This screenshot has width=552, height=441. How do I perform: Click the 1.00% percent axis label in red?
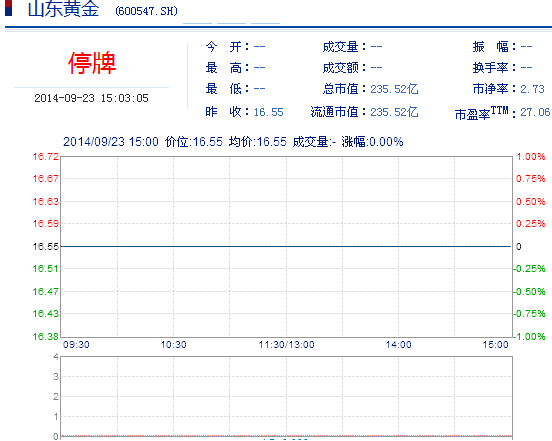[531, 157]
